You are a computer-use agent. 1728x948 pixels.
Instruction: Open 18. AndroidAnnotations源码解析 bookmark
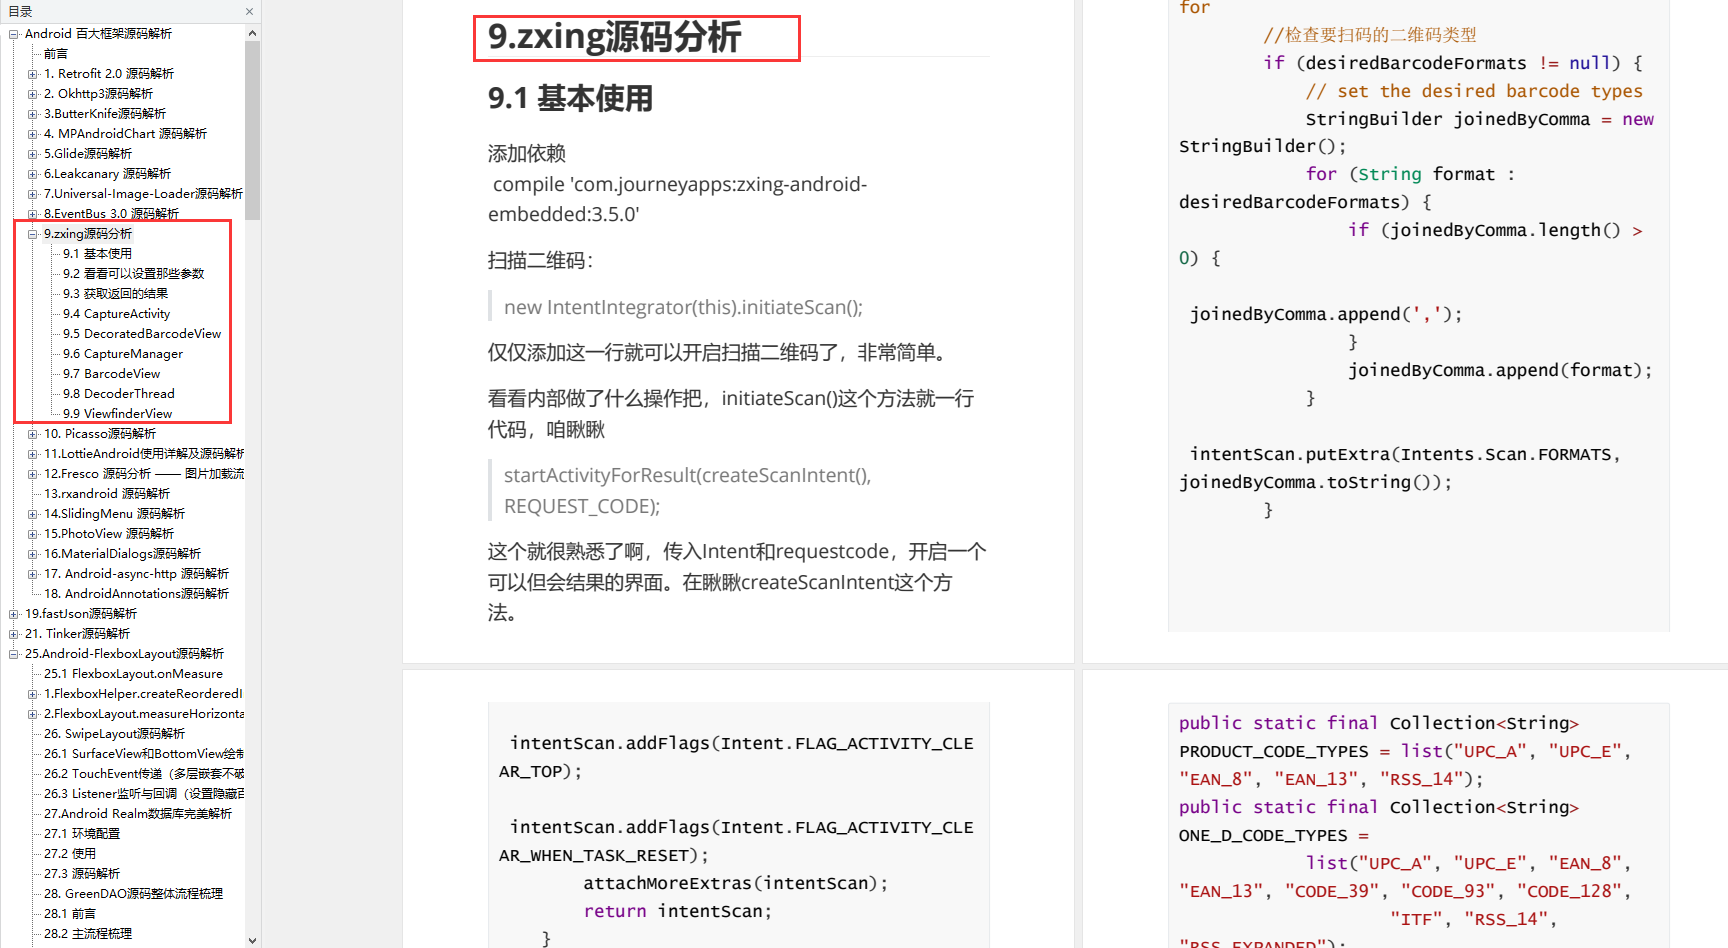136,594
